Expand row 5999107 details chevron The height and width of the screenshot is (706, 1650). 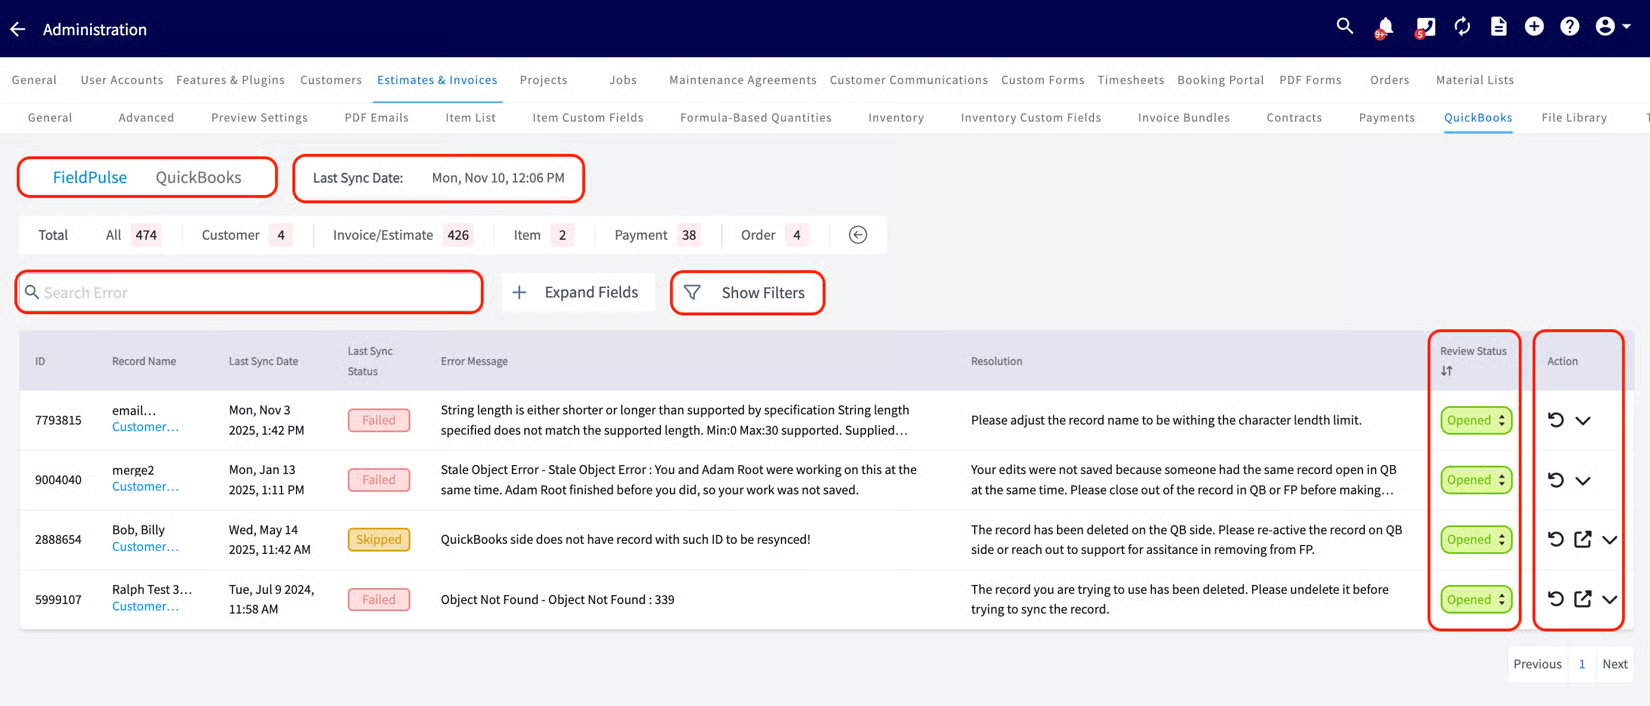click(x=1609, y=600)
